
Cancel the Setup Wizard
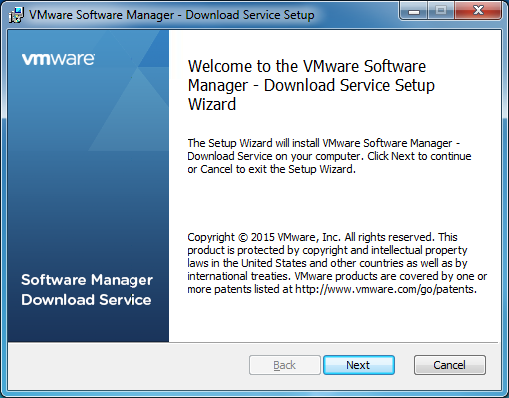(x=449, y=365)
